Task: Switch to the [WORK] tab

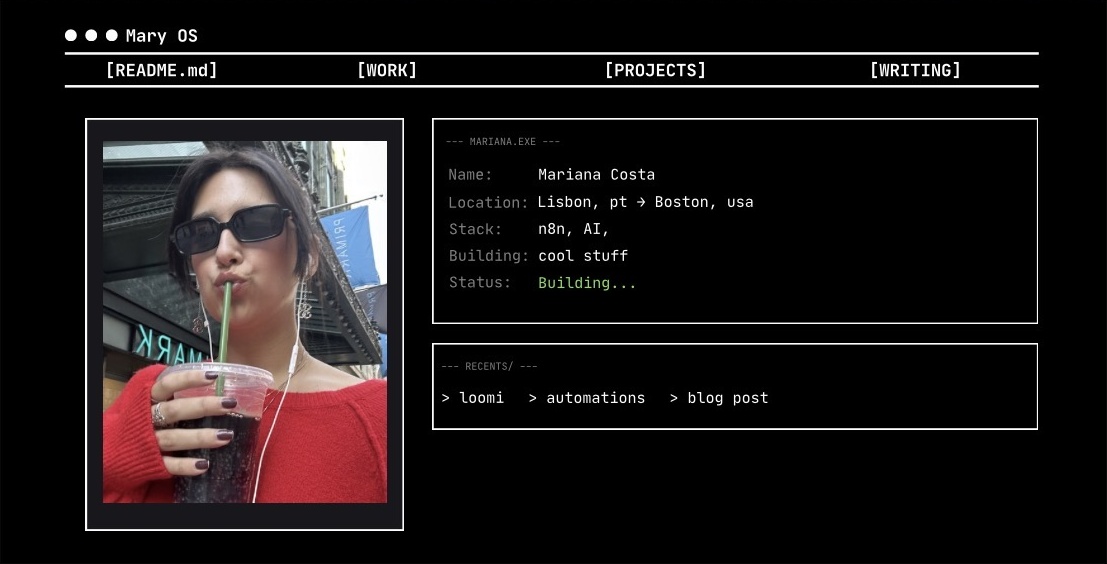Action: [387, 70]
